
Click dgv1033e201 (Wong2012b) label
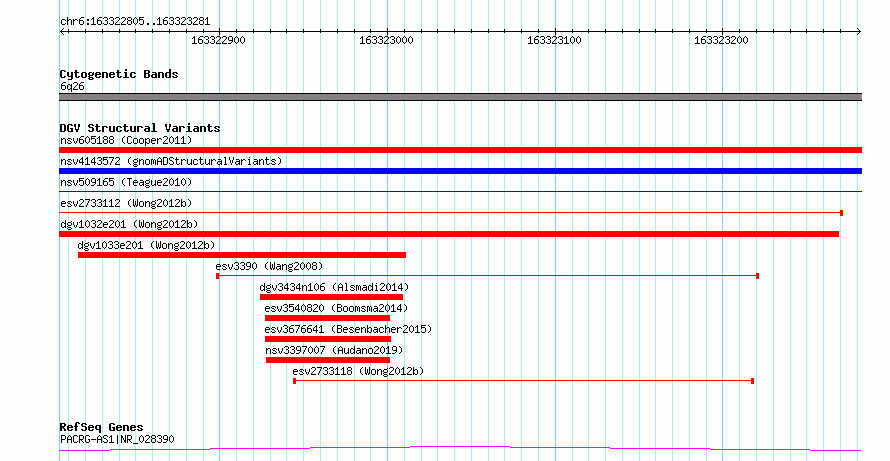pyautogui.click(x=146, y=245)
